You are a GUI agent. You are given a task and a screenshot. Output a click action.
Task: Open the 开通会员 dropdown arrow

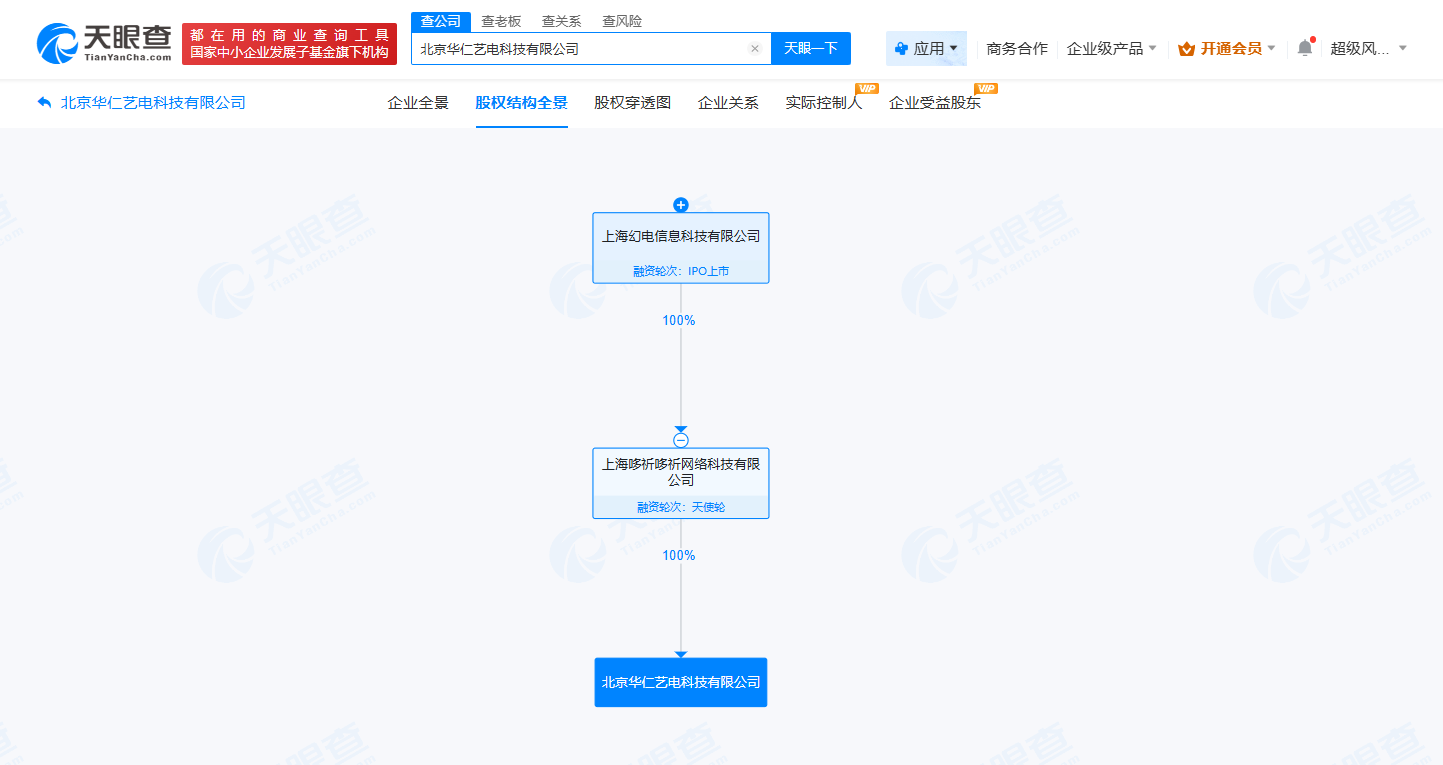pyautogui.click(x=1270, y=47)
